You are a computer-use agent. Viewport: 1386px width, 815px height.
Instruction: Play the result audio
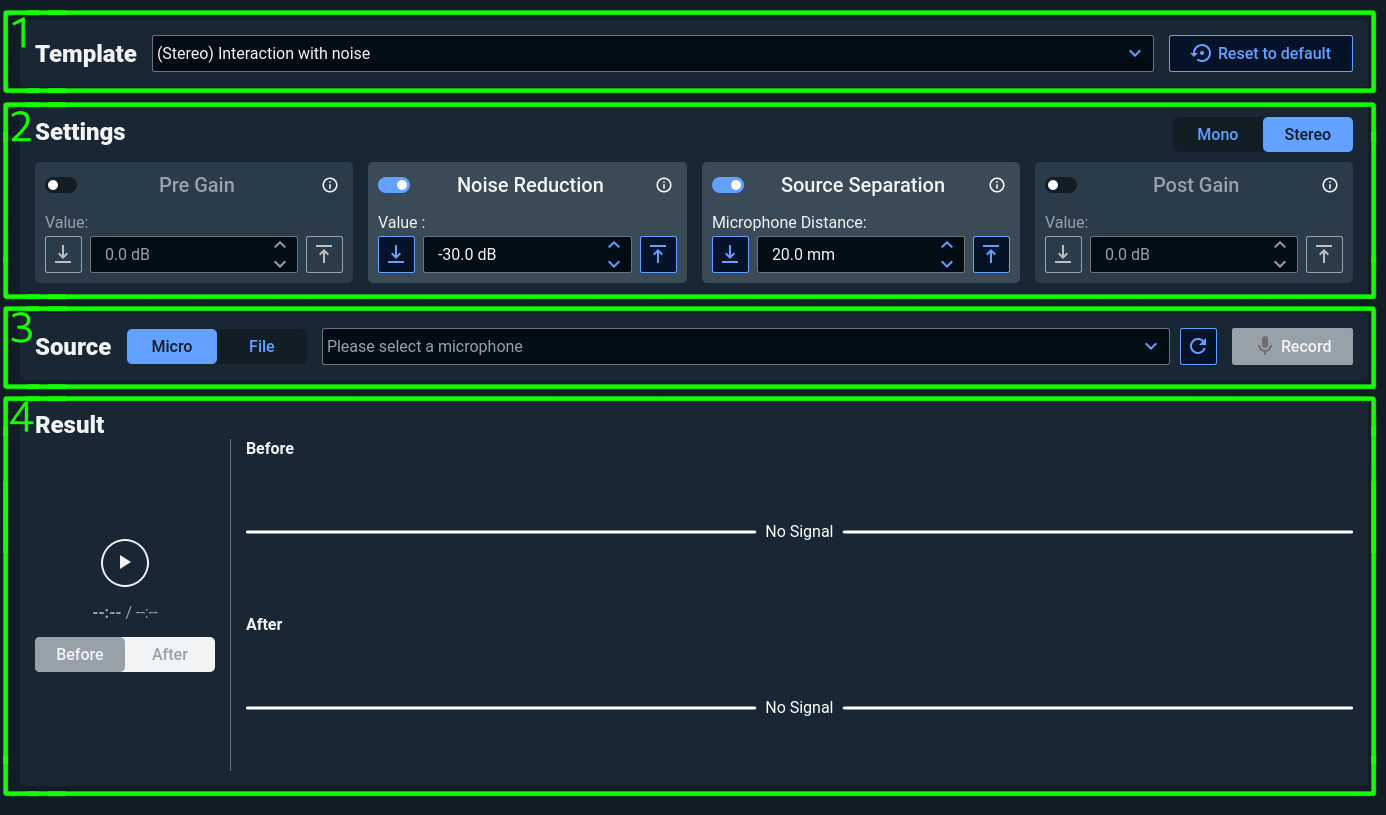coord(125,563)
